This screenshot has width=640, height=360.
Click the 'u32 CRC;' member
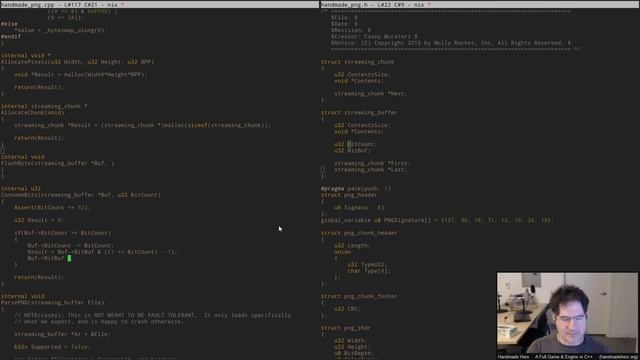pos(347,309)
